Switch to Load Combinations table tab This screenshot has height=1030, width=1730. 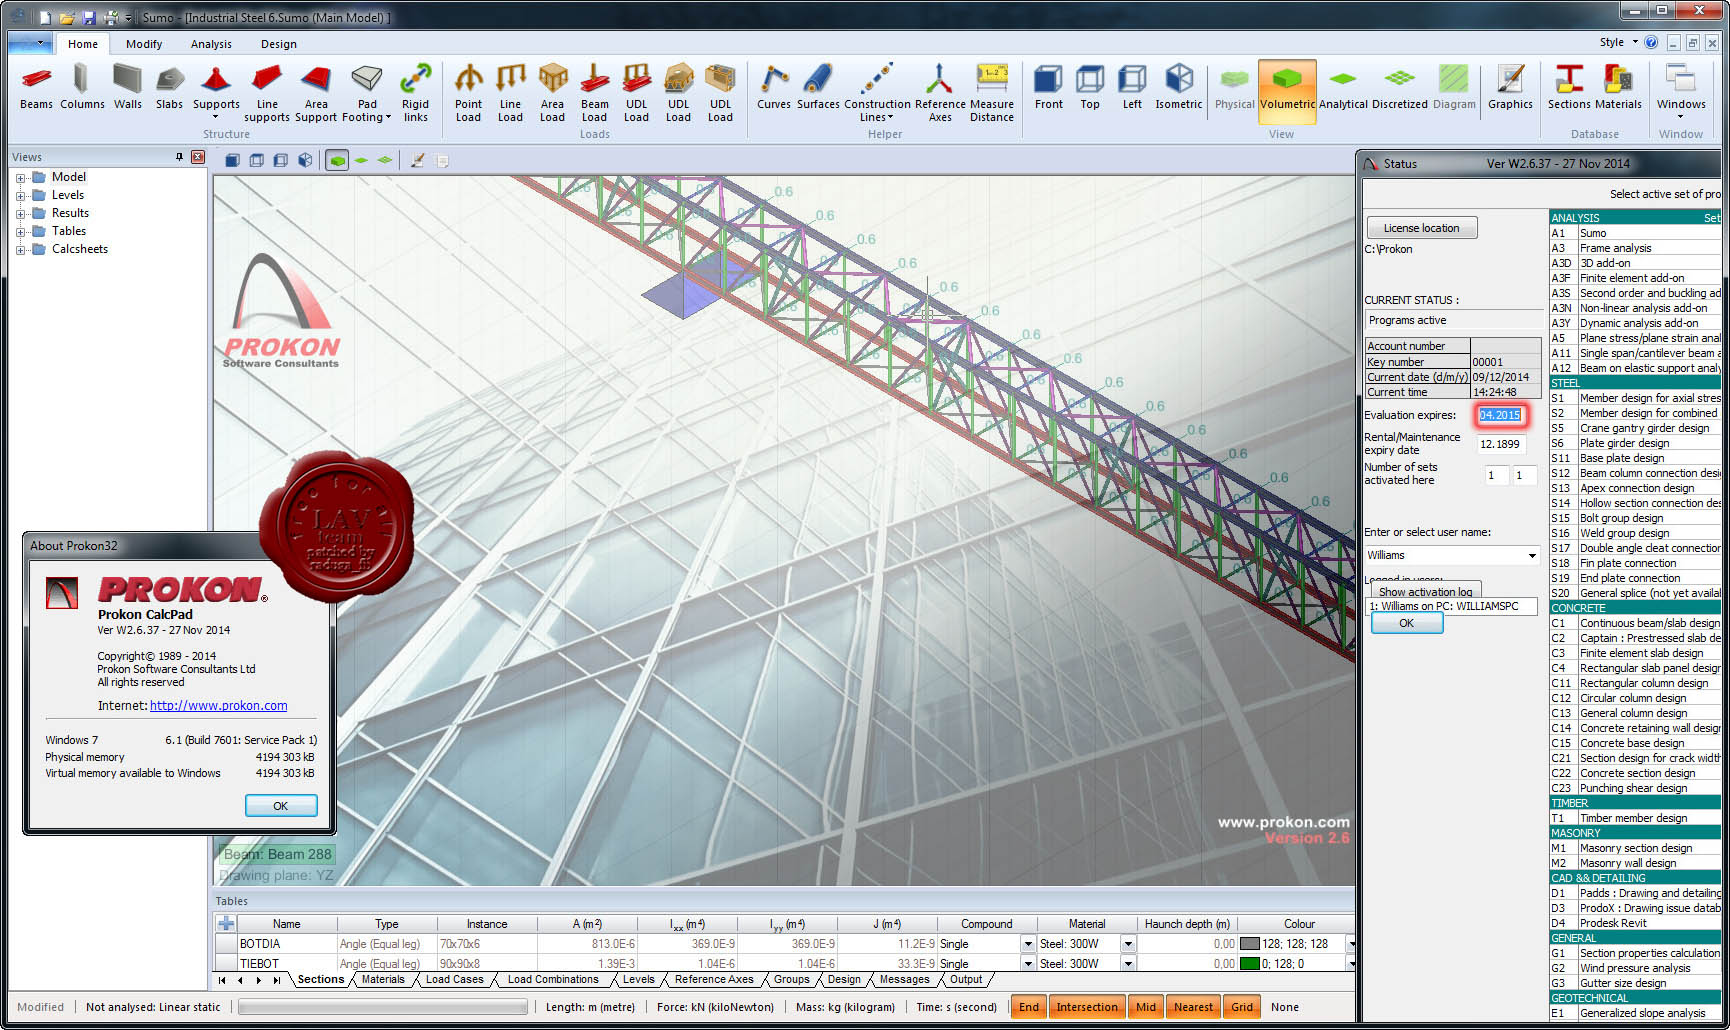point(553,980)
